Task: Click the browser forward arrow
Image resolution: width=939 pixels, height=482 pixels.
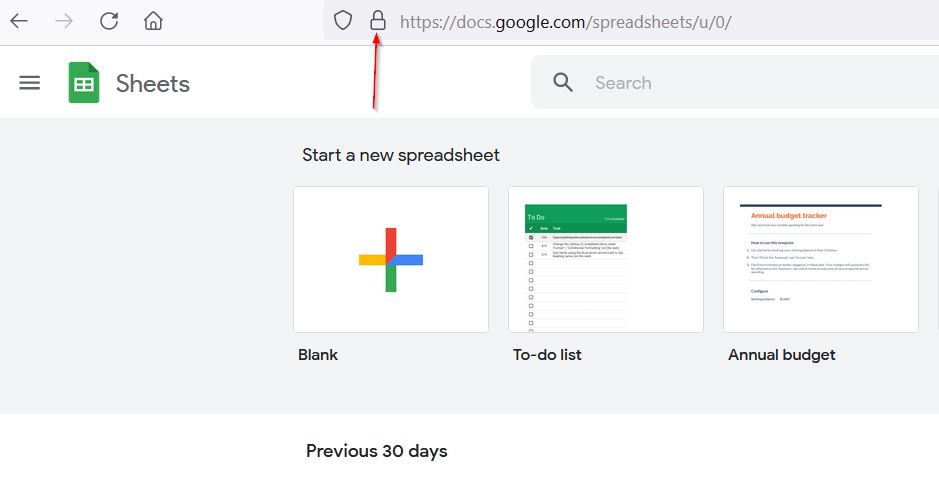Action: click(63, 21)
